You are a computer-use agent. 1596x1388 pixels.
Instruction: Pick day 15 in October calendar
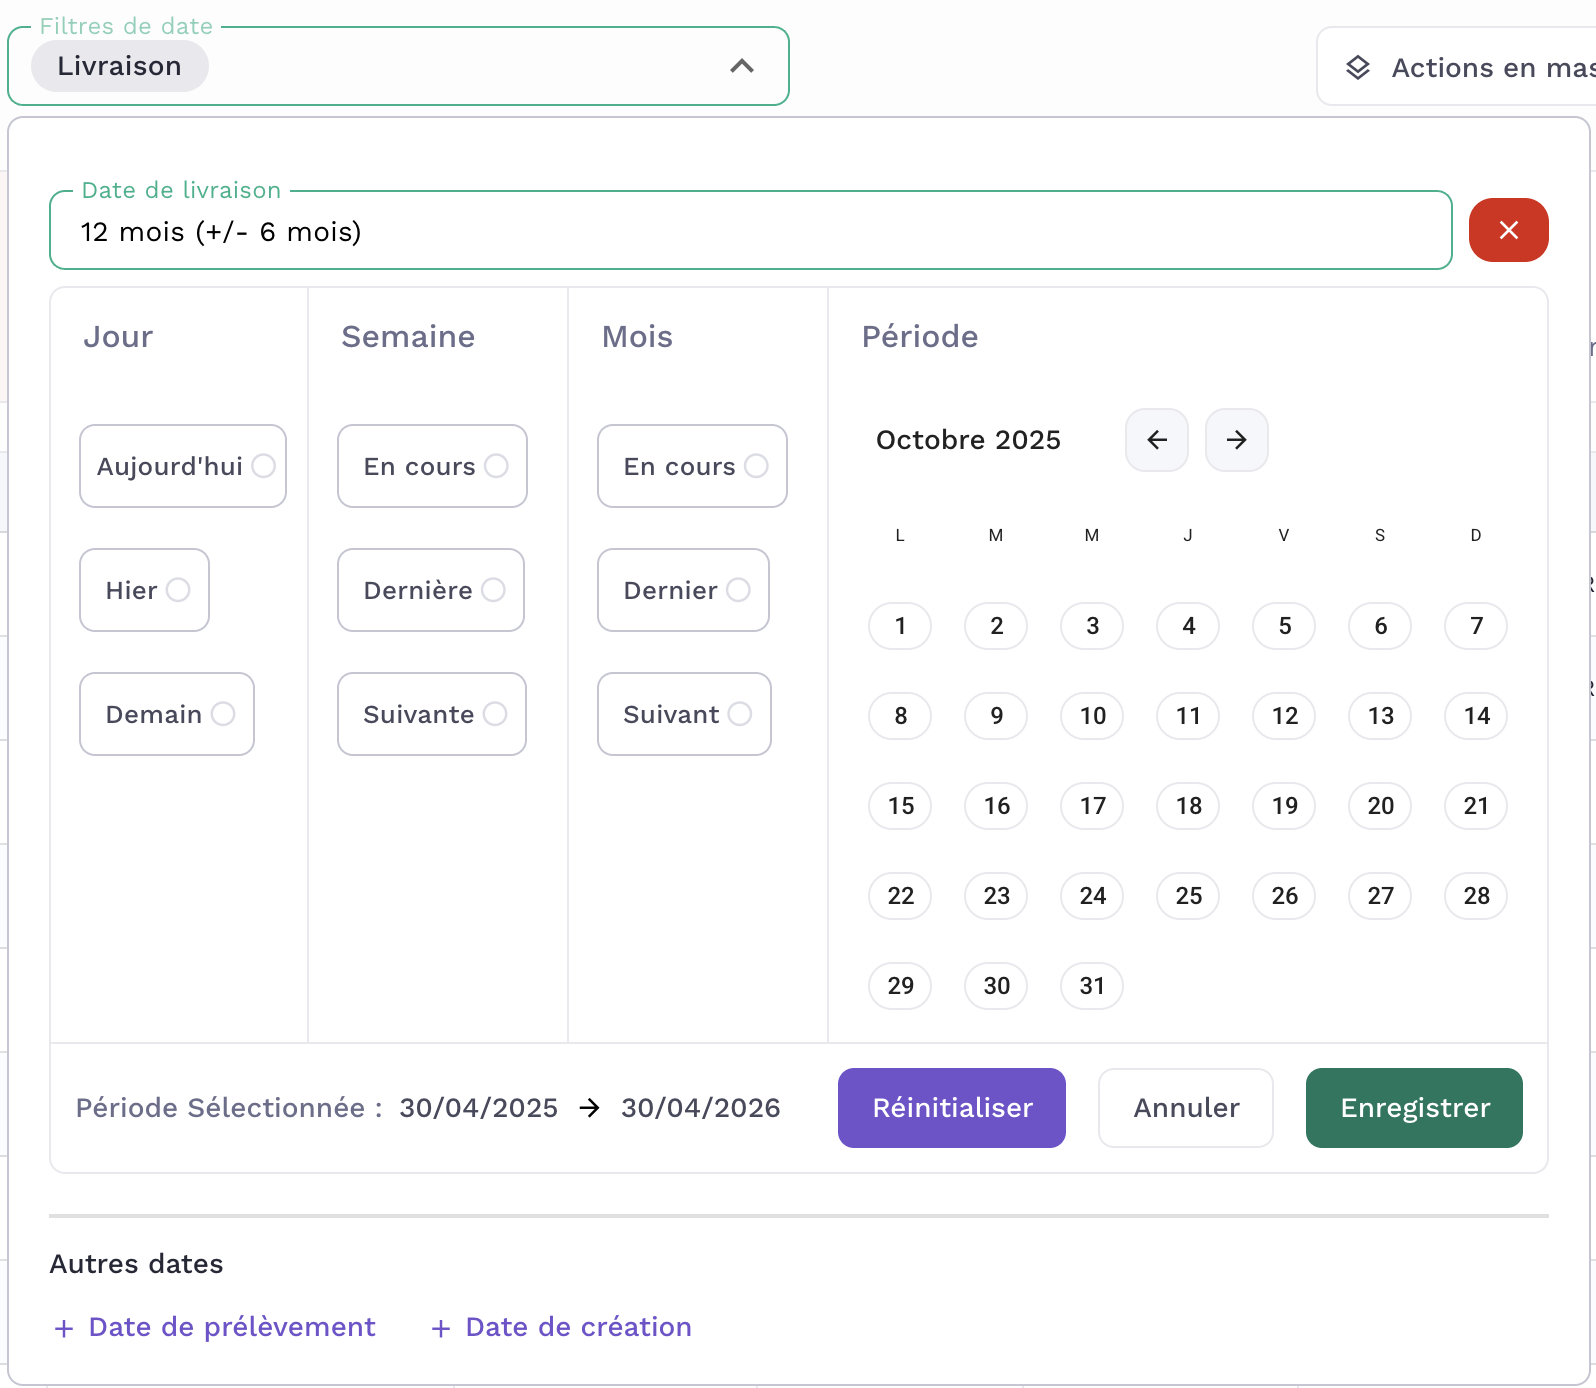[x=900, y=806]
